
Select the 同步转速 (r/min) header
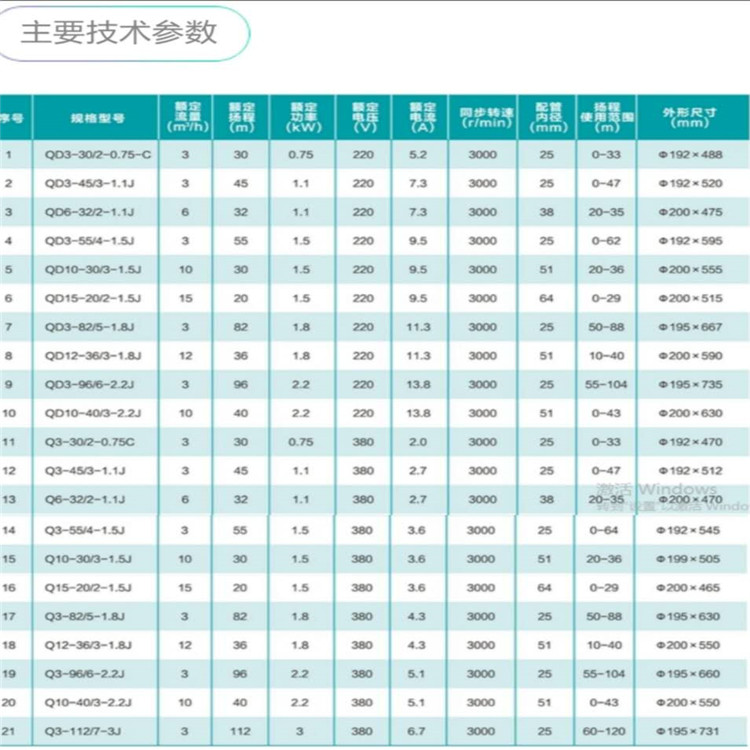481,117
